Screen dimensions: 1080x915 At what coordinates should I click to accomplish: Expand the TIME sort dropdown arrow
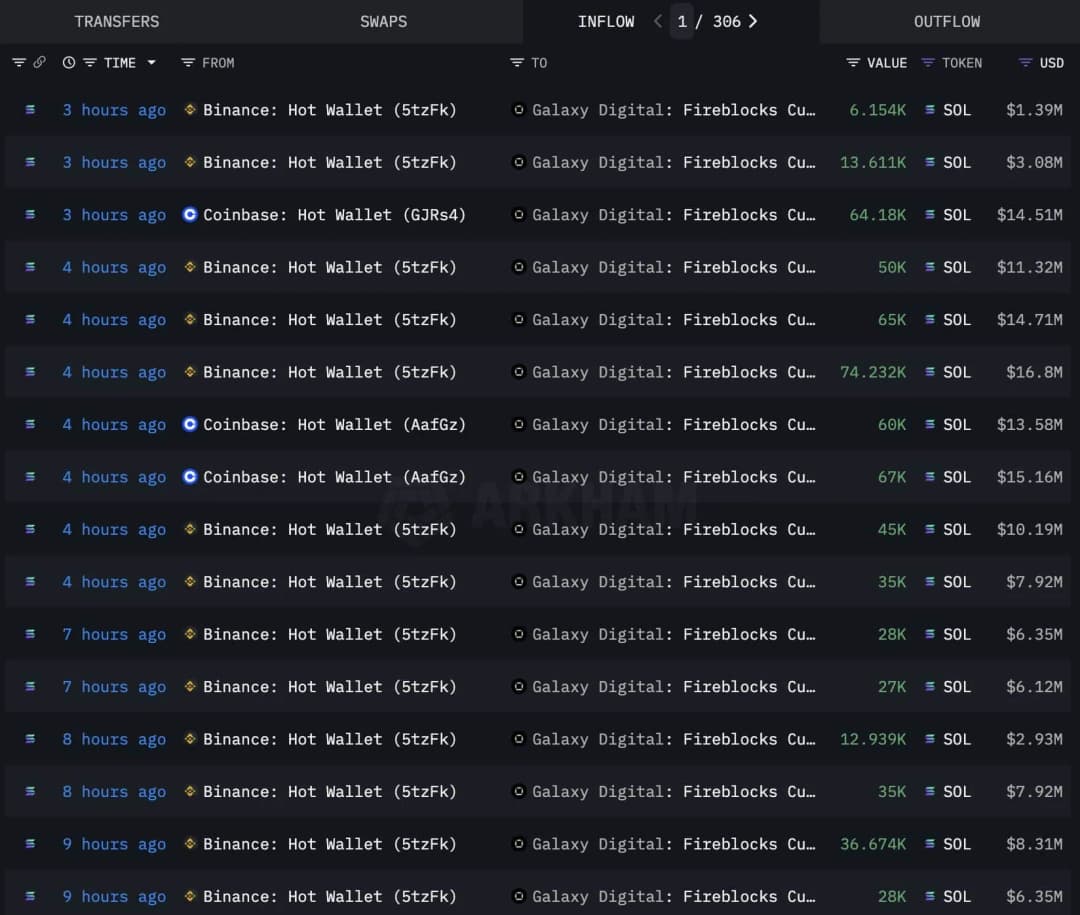pyautogui.click(x=152, y=63)
